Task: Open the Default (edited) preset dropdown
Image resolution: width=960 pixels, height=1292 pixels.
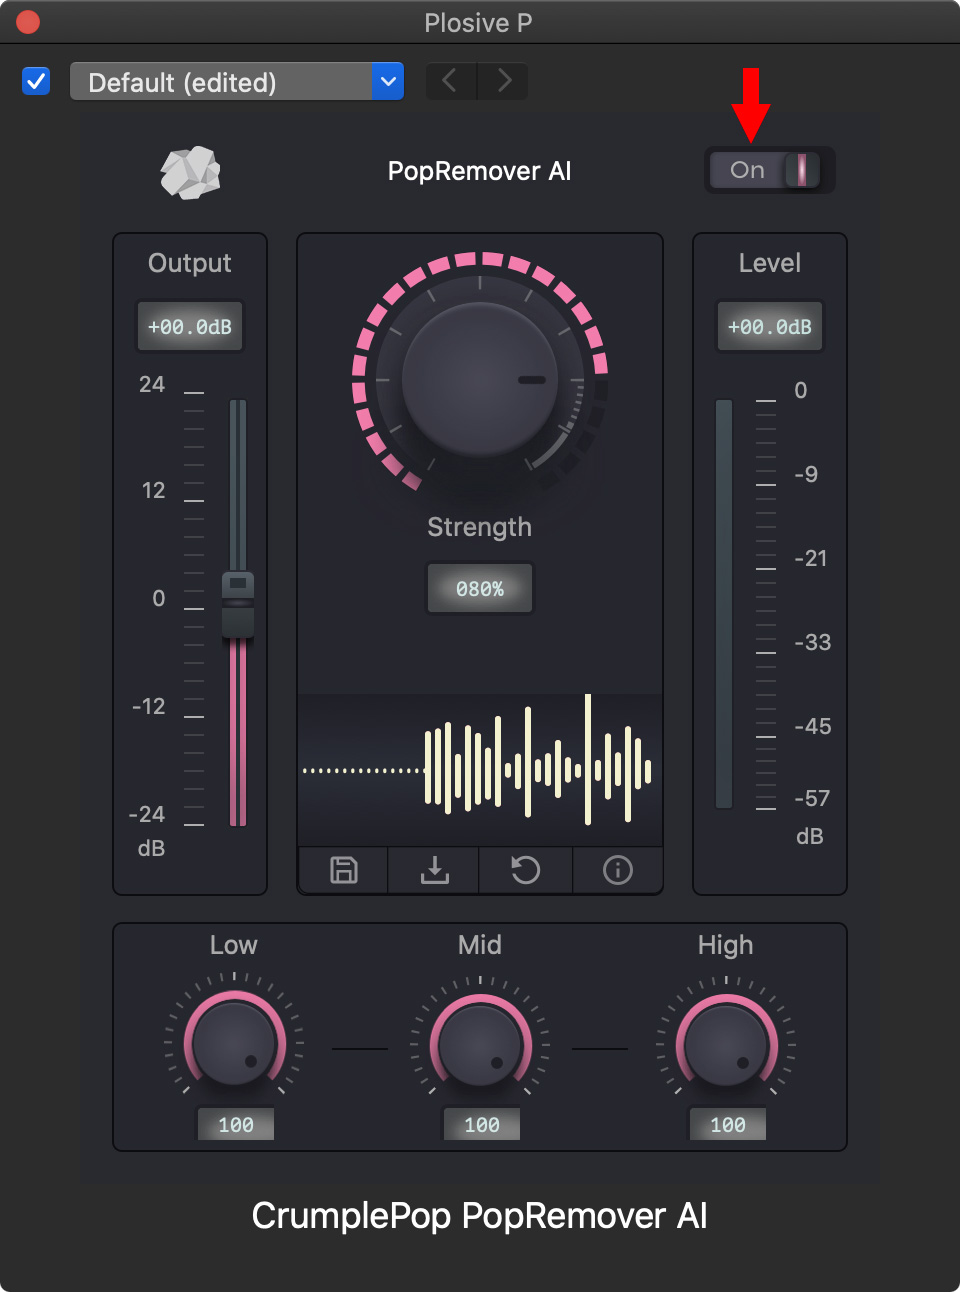Action: point(237,81)
